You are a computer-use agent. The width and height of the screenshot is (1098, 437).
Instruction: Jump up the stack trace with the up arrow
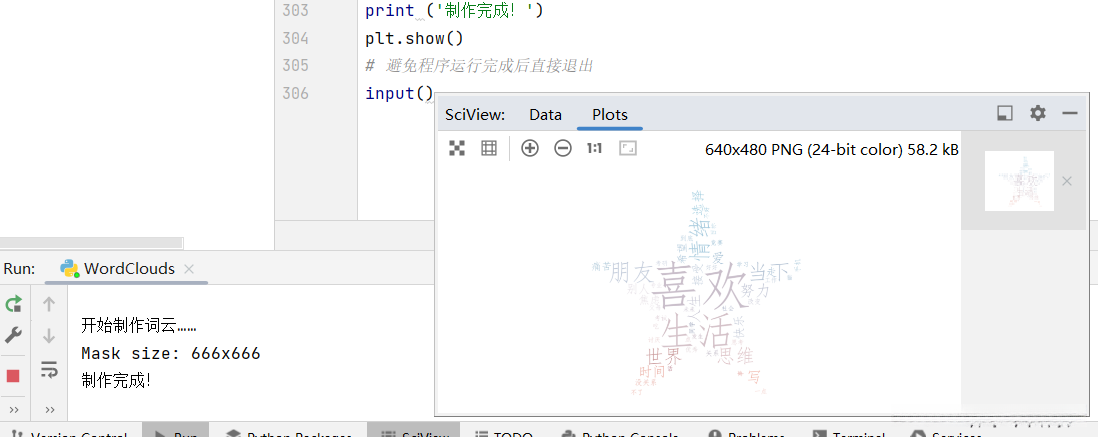pos(48,304)
